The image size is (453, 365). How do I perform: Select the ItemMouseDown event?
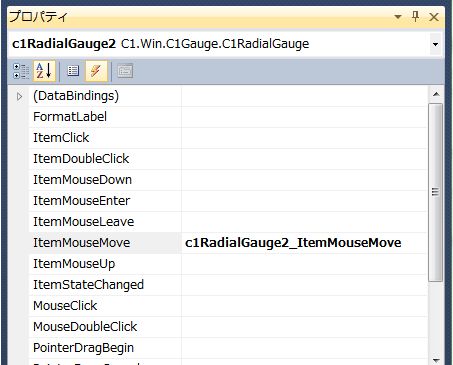pyautogui.click(x=82, y=180)
